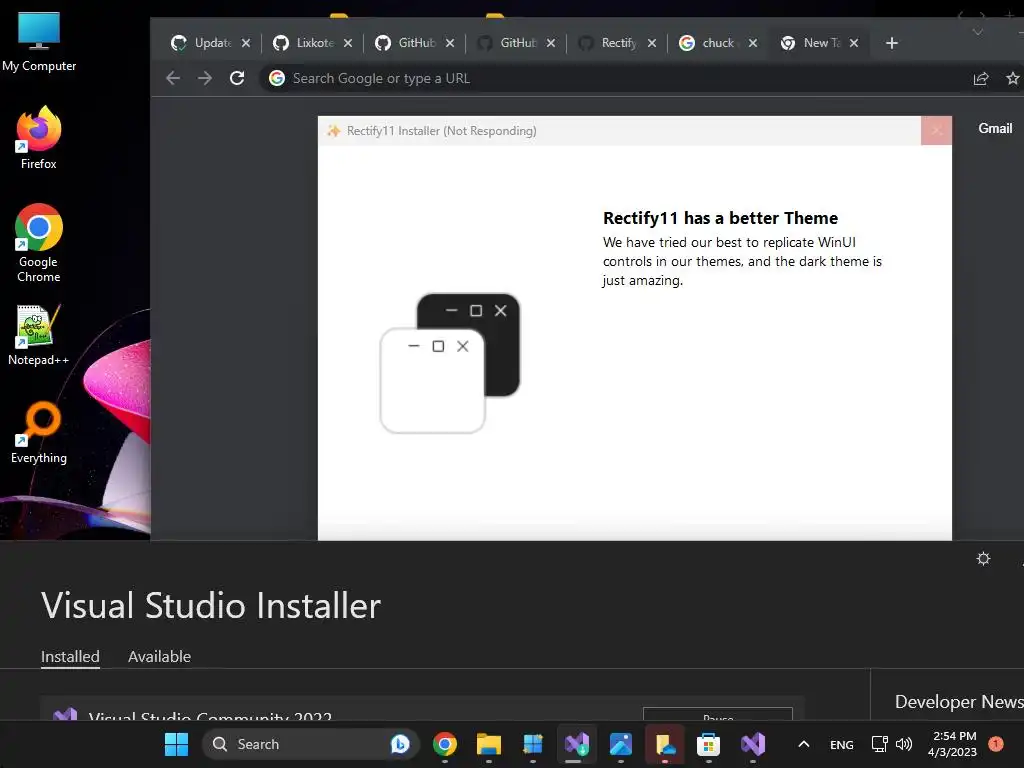Open the My Computer desktop icon

(x=39, y=41)
